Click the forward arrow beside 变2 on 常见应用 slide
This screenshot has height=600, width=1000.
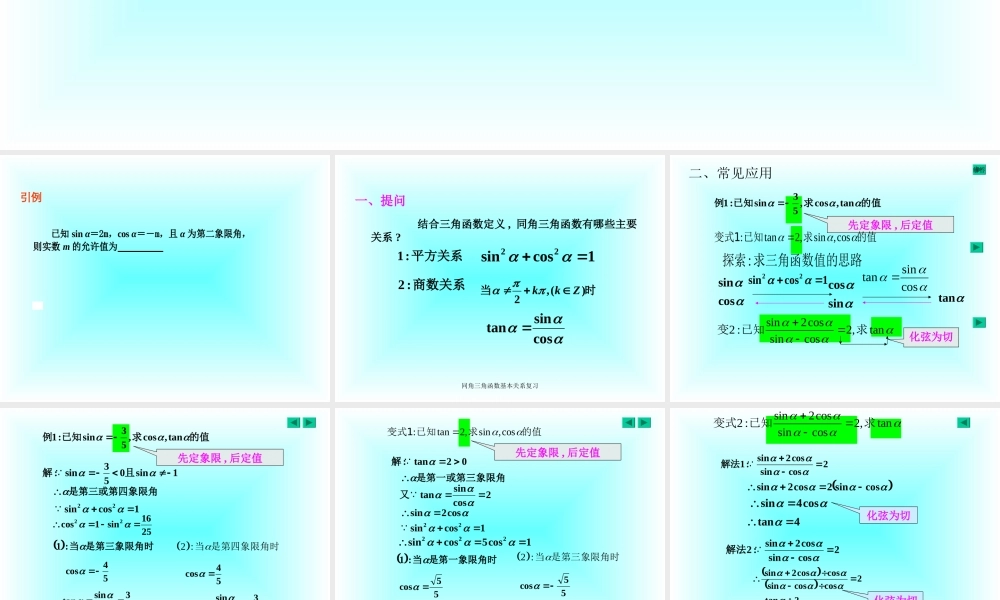[980, 323]
